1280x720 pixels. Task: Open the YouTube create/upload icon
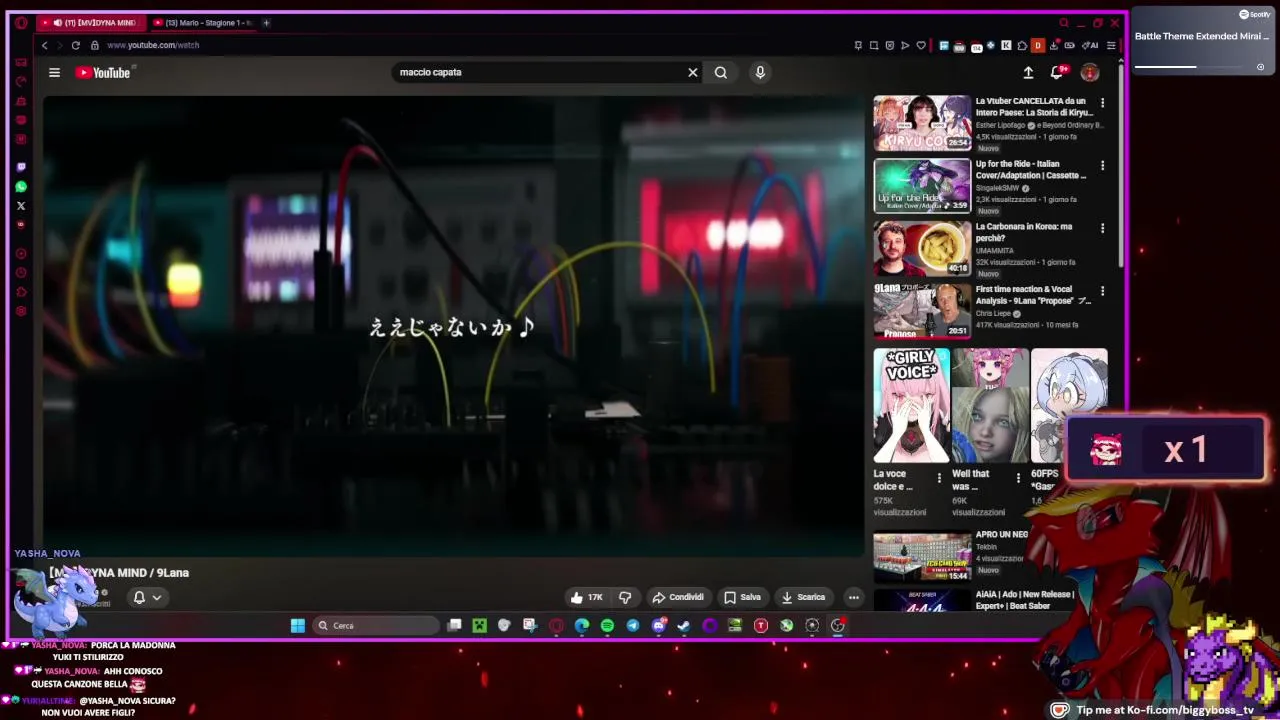tap(1028, 72)
